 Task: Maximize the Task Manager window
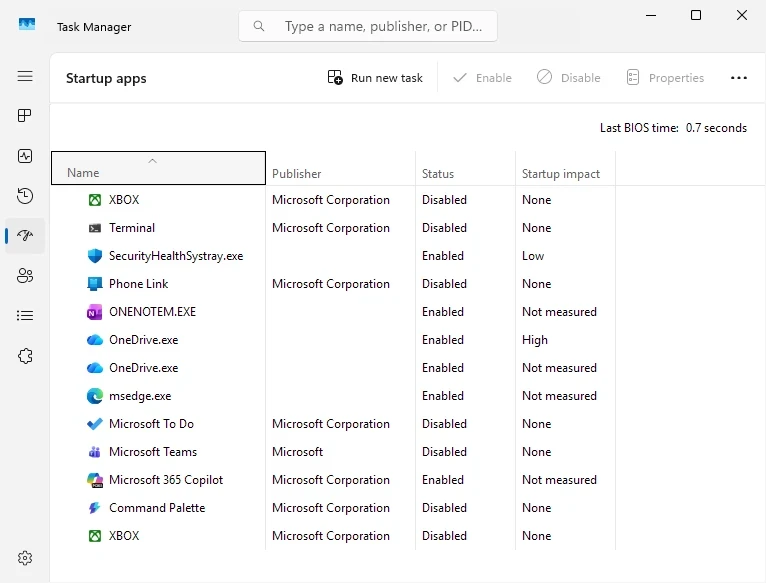click(696, 15)
